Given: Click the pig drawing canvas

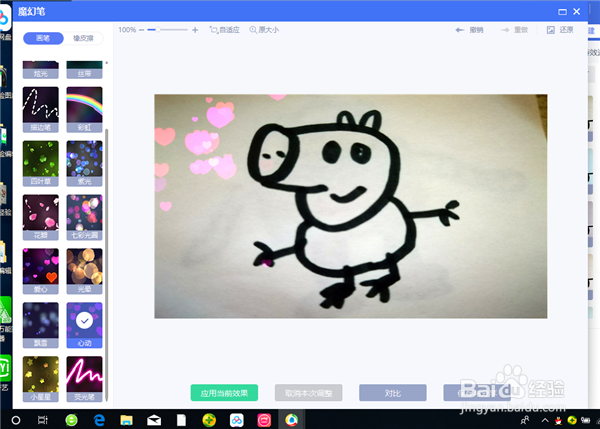Looking at the screenshot, I should [351, 206].
